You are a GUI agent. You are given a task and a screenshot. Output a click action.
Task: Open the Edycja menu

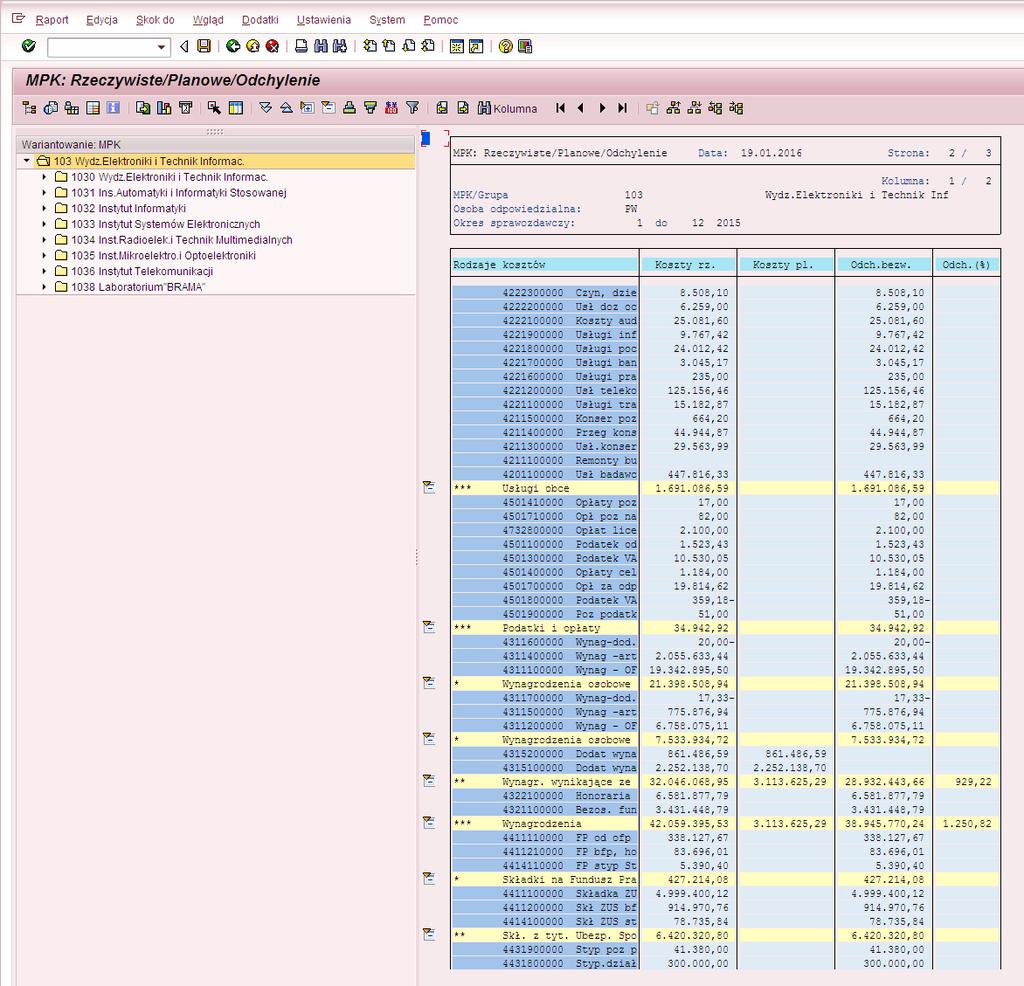102,20
